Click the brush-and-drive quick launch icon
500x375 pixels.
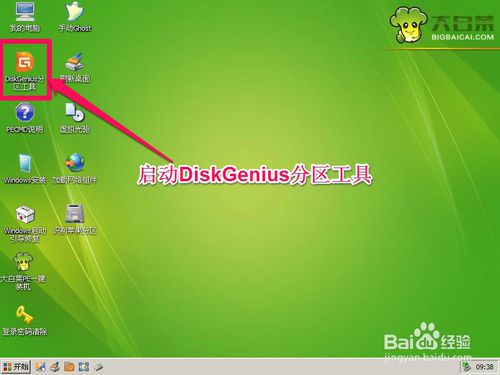[x=55, y=367]
